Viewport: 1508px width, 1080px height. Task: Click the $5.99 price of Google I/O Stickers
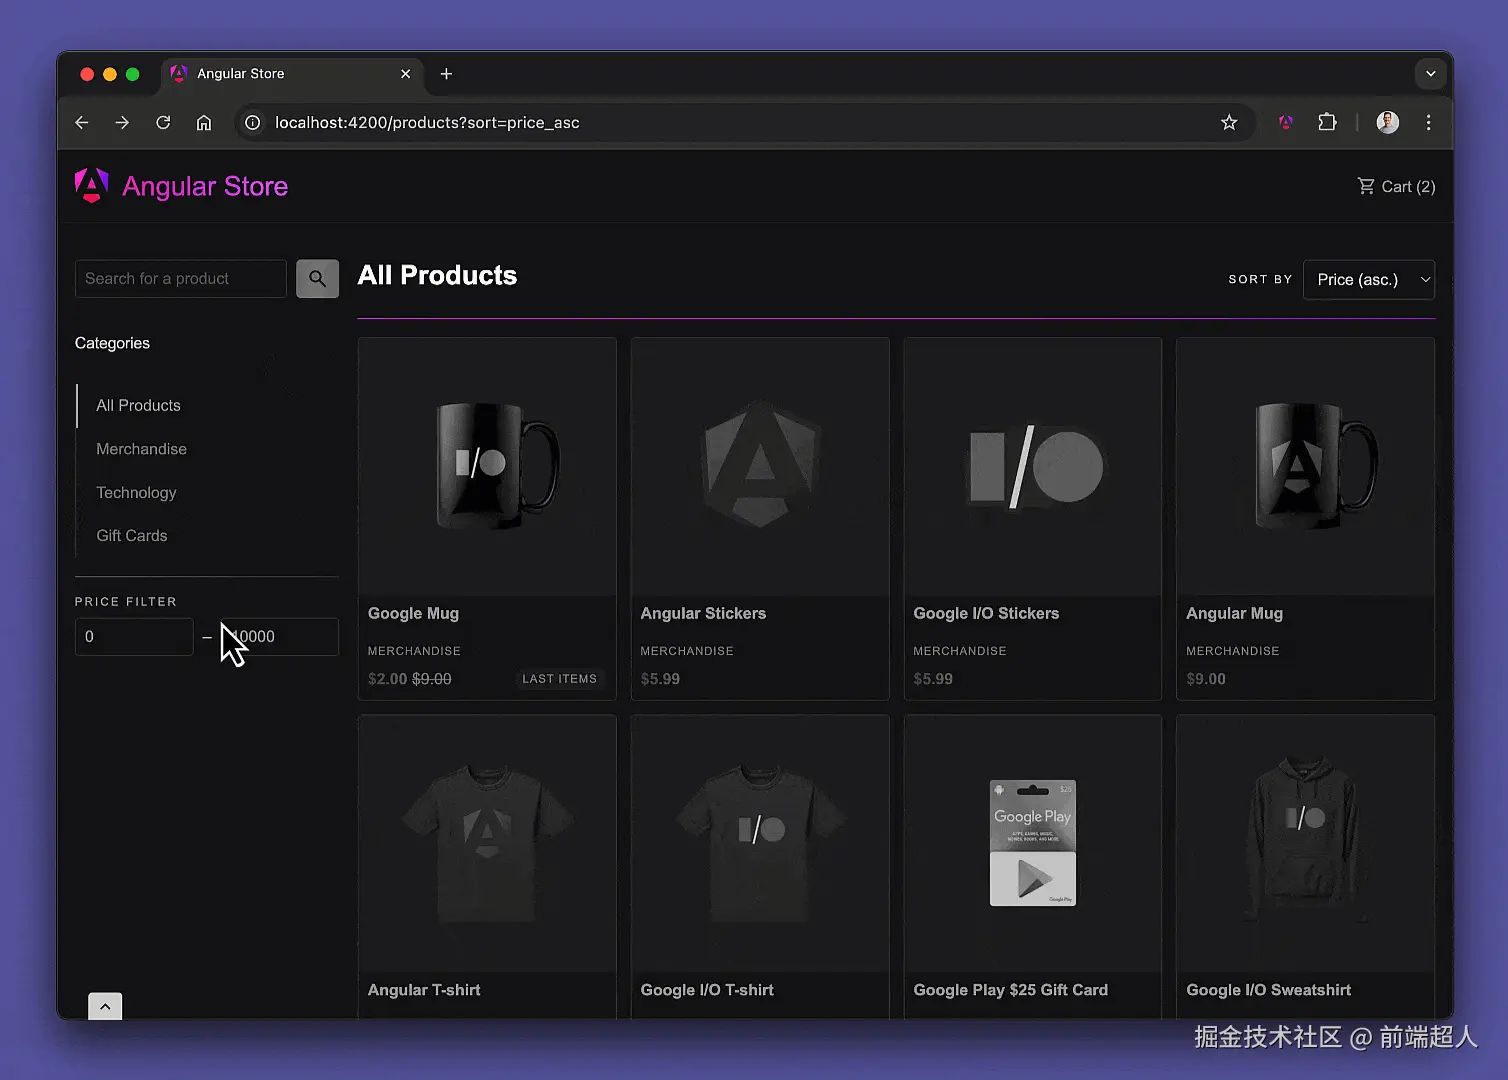(x=933, y=679)
